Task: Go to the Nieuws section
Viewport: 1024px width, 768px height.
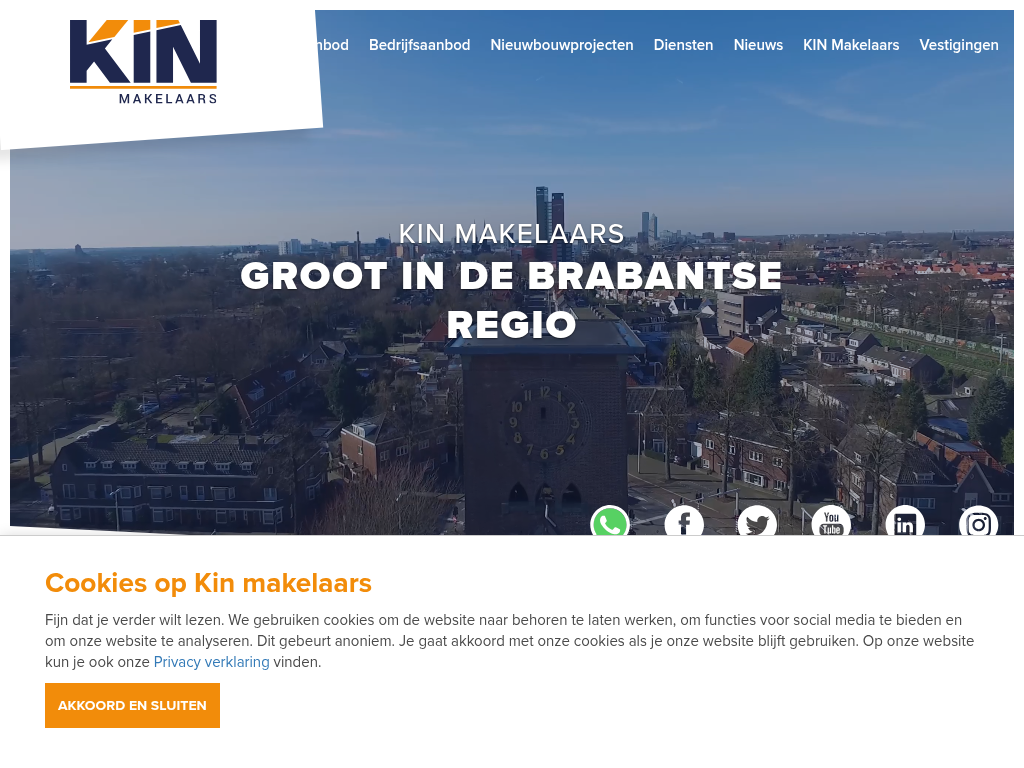Action: click(x=758, y=45)
